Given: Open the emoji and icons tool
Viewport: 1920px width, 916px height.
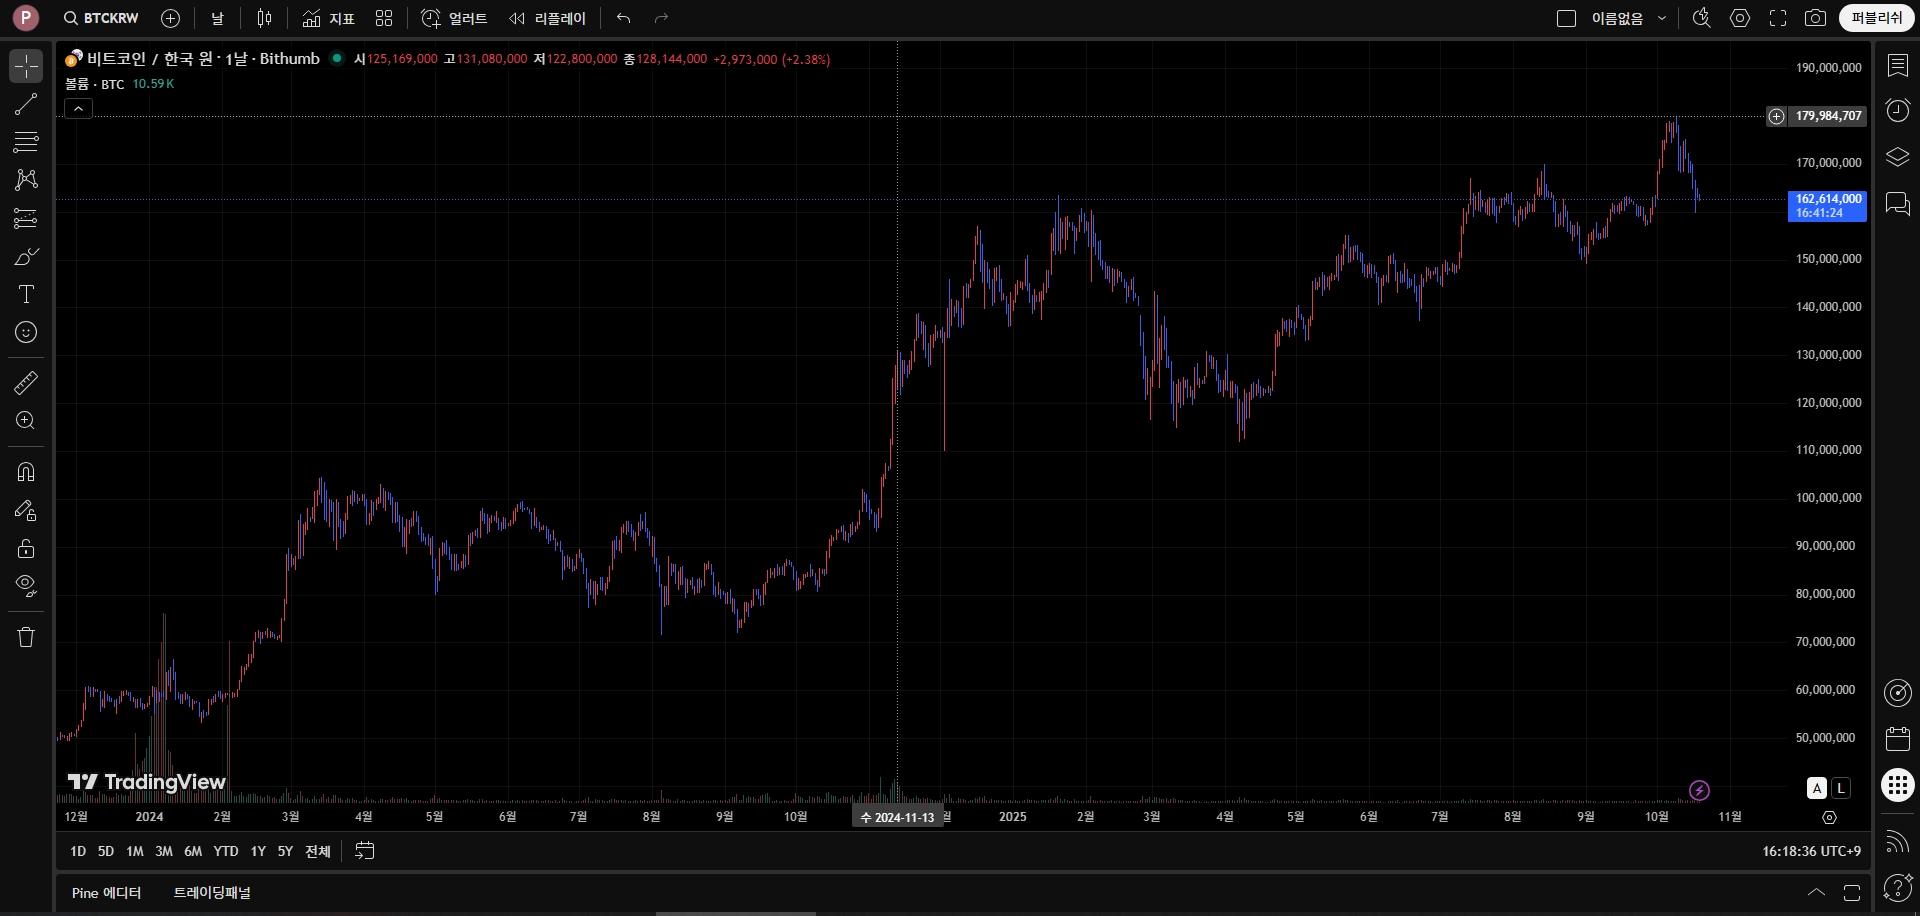Looking at the screenshot, I should tap(26, 332).
